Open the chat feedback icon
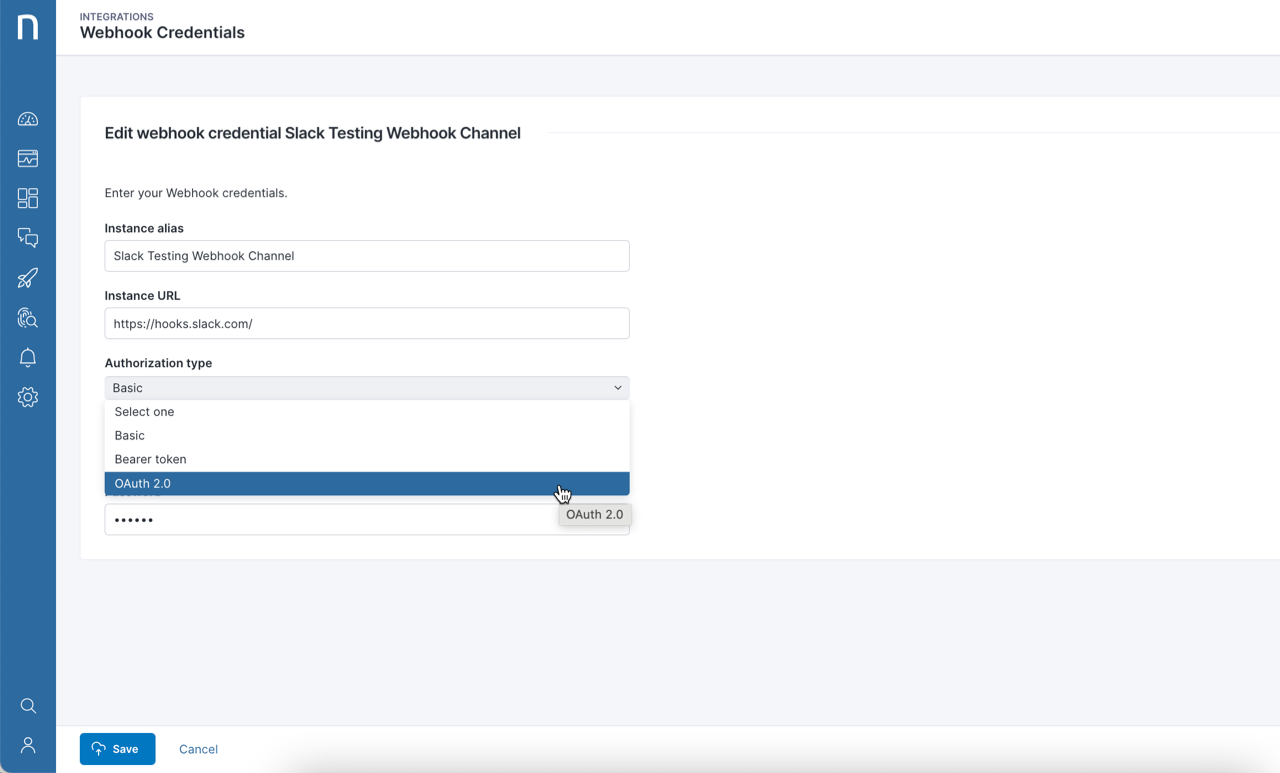Viewport: 1280px width, 773px height. (27, 238)
